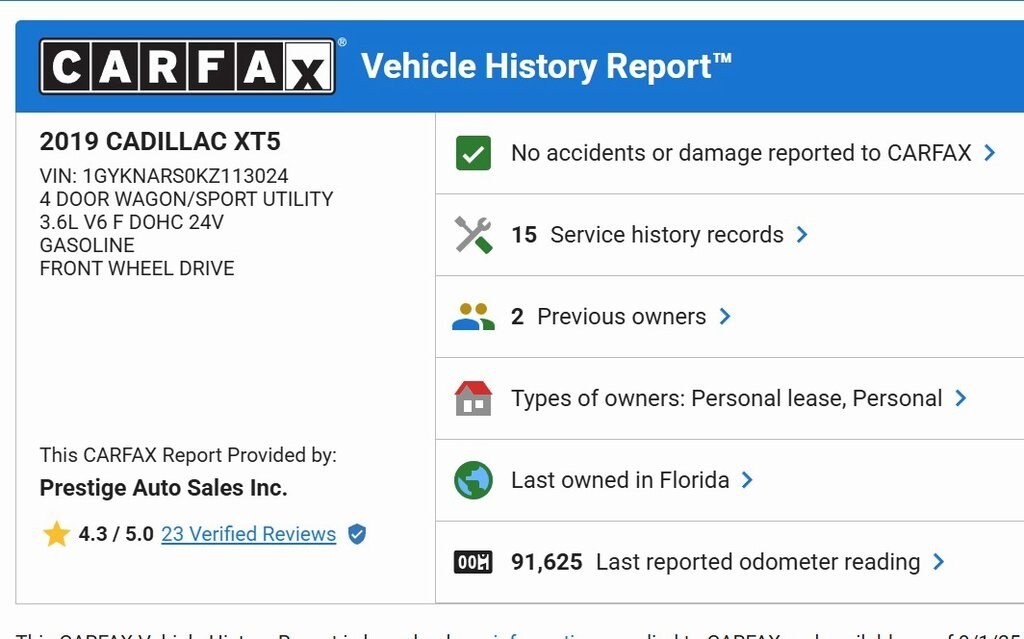1024x639 pixels.
Task: Click the globe last-owned location icon
Action: [x=473, y=480]
